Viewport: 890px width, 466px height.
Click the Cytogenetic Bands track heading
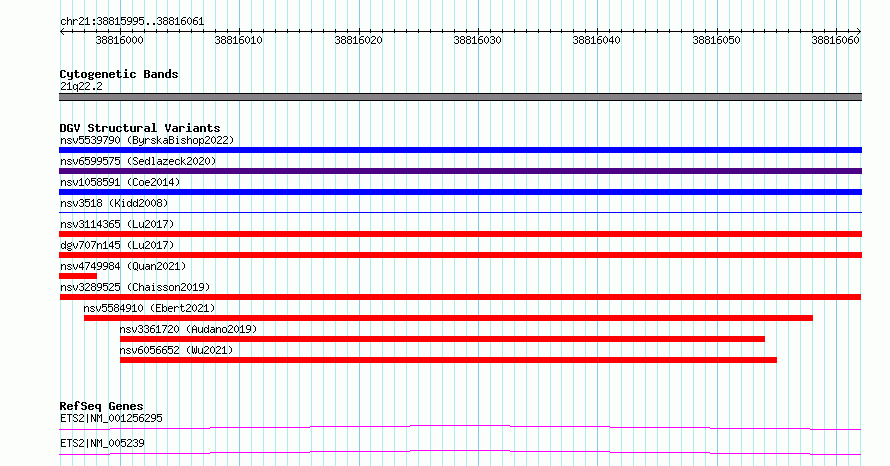(119, 74)
